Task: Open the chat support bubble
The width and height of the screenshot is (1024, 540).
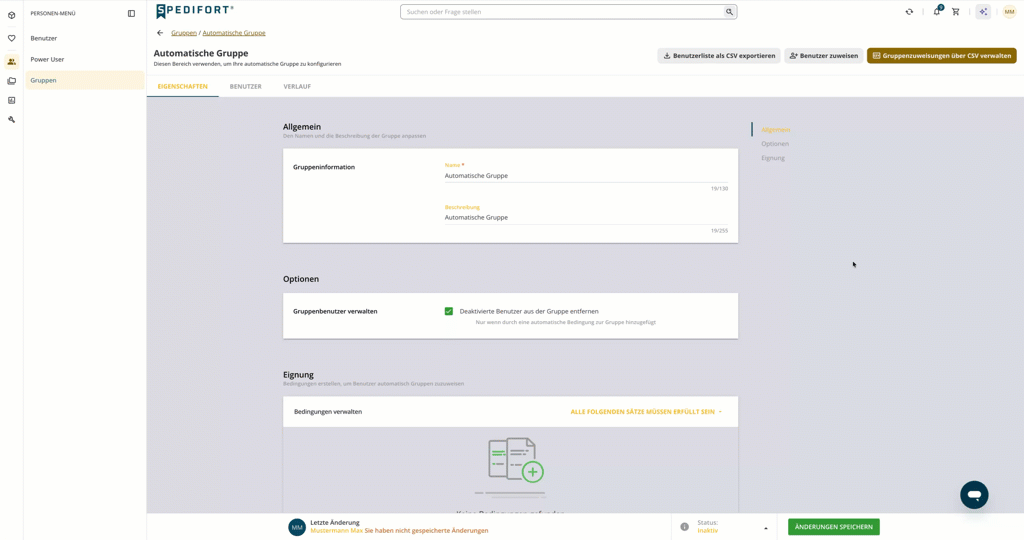Action: (x=974, y=495)
